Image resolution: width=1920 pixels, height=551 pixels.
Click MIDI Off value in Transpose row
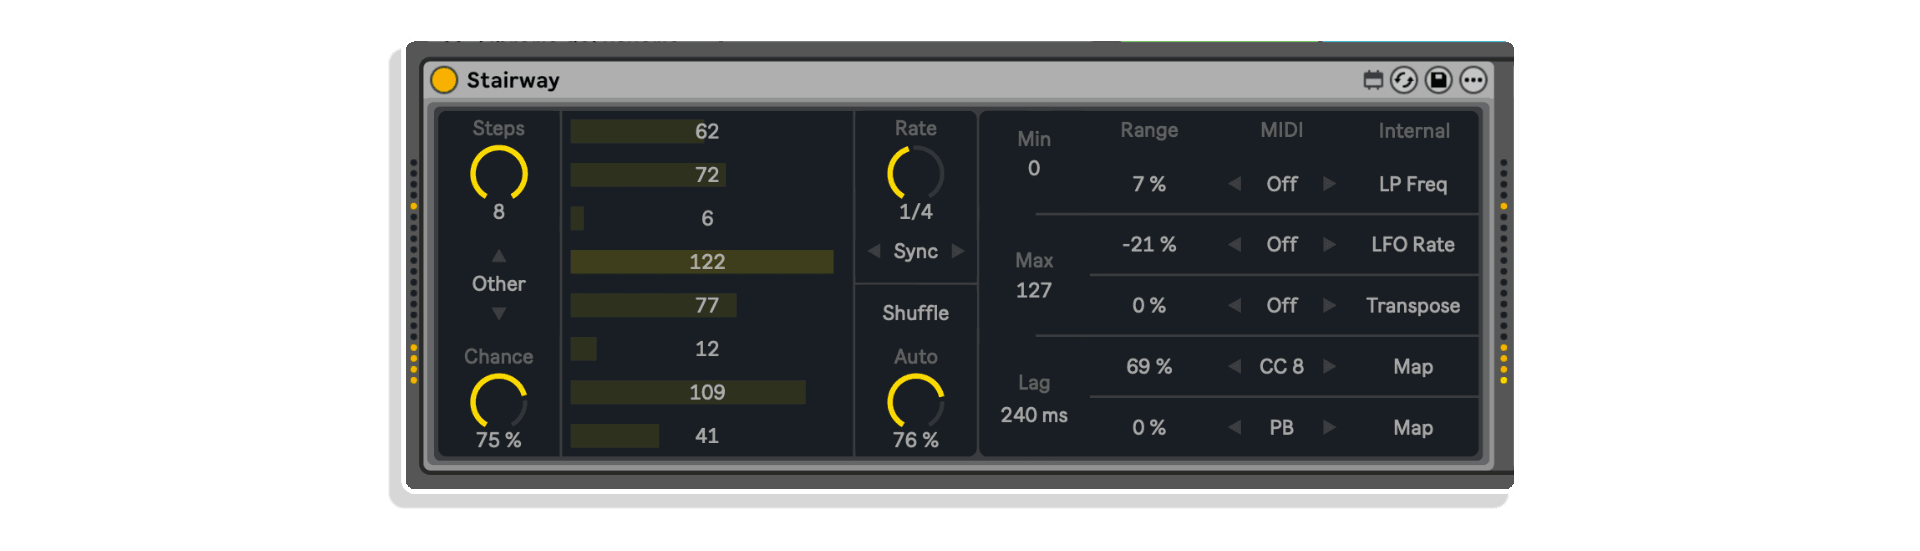tap(1282, 305)
